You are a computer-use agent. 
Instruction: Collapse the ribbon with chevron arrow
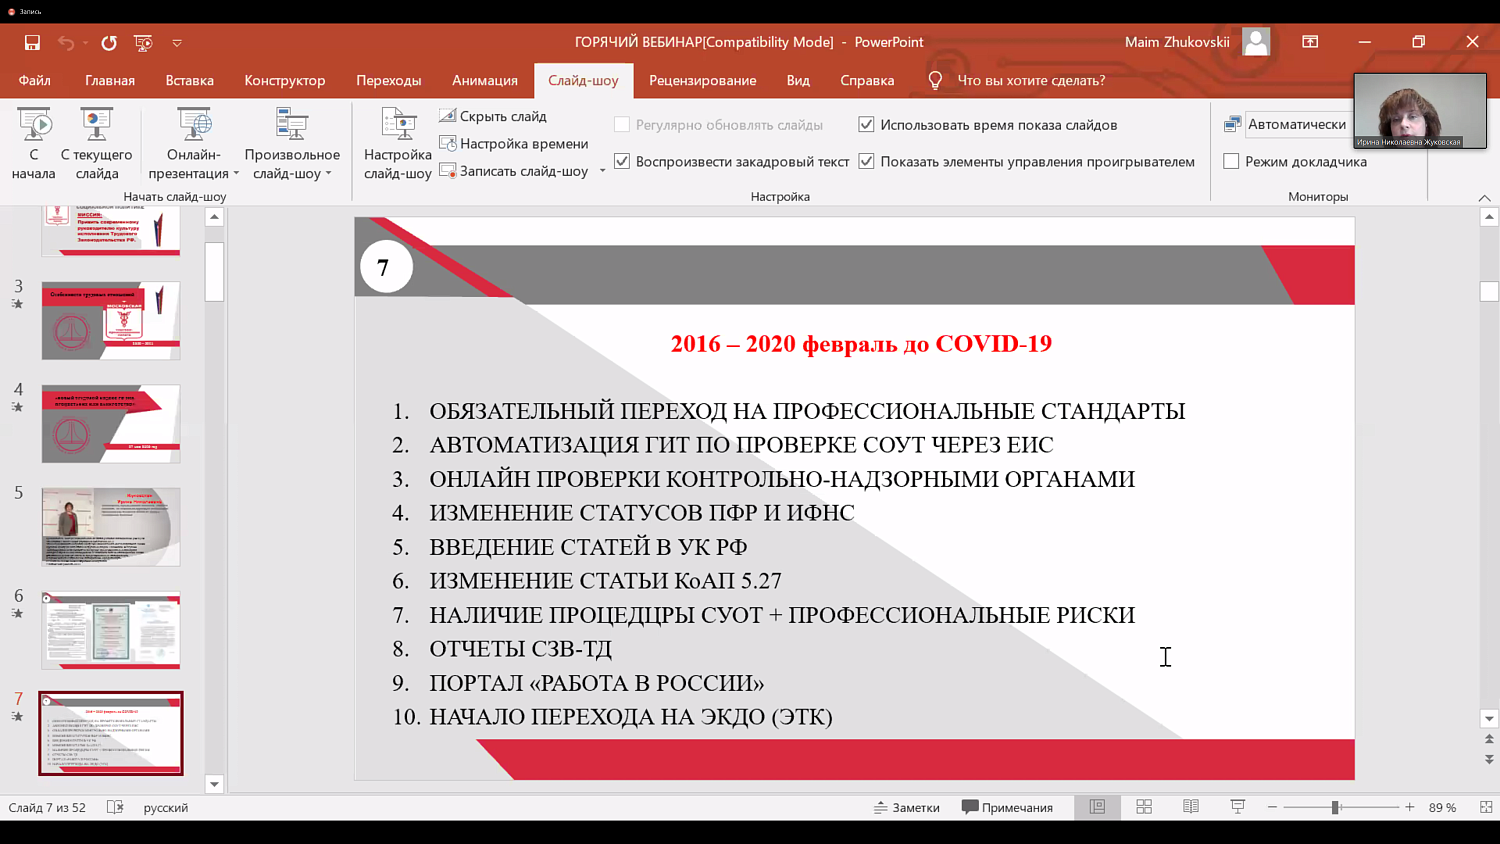click(x=1484, y=198)
